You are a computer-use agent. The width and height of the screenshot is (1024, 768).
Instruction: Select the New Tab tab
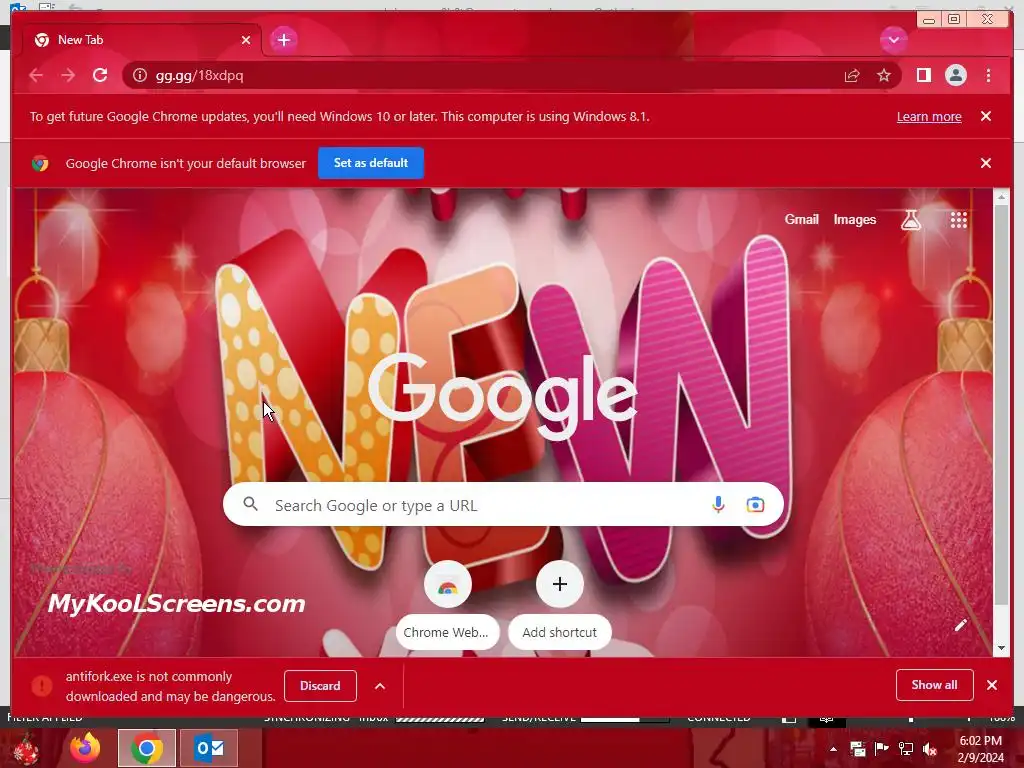point(140,40)
